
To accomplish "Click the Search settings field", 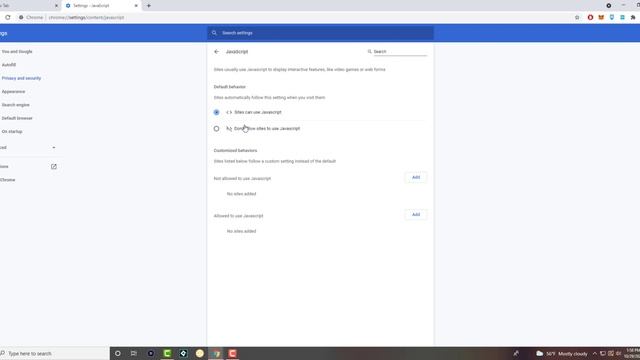I will coord(320,33).
